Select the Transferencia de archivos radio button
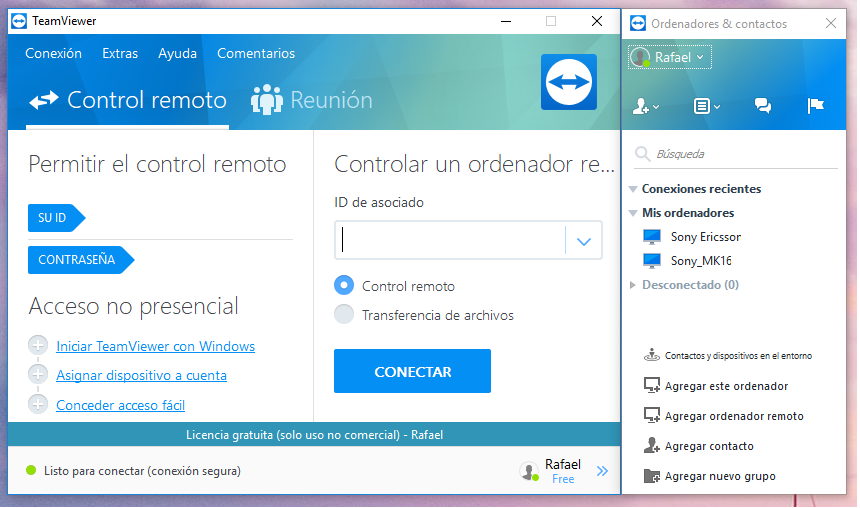This screenshot has height=508, width=860. (344, 314)
